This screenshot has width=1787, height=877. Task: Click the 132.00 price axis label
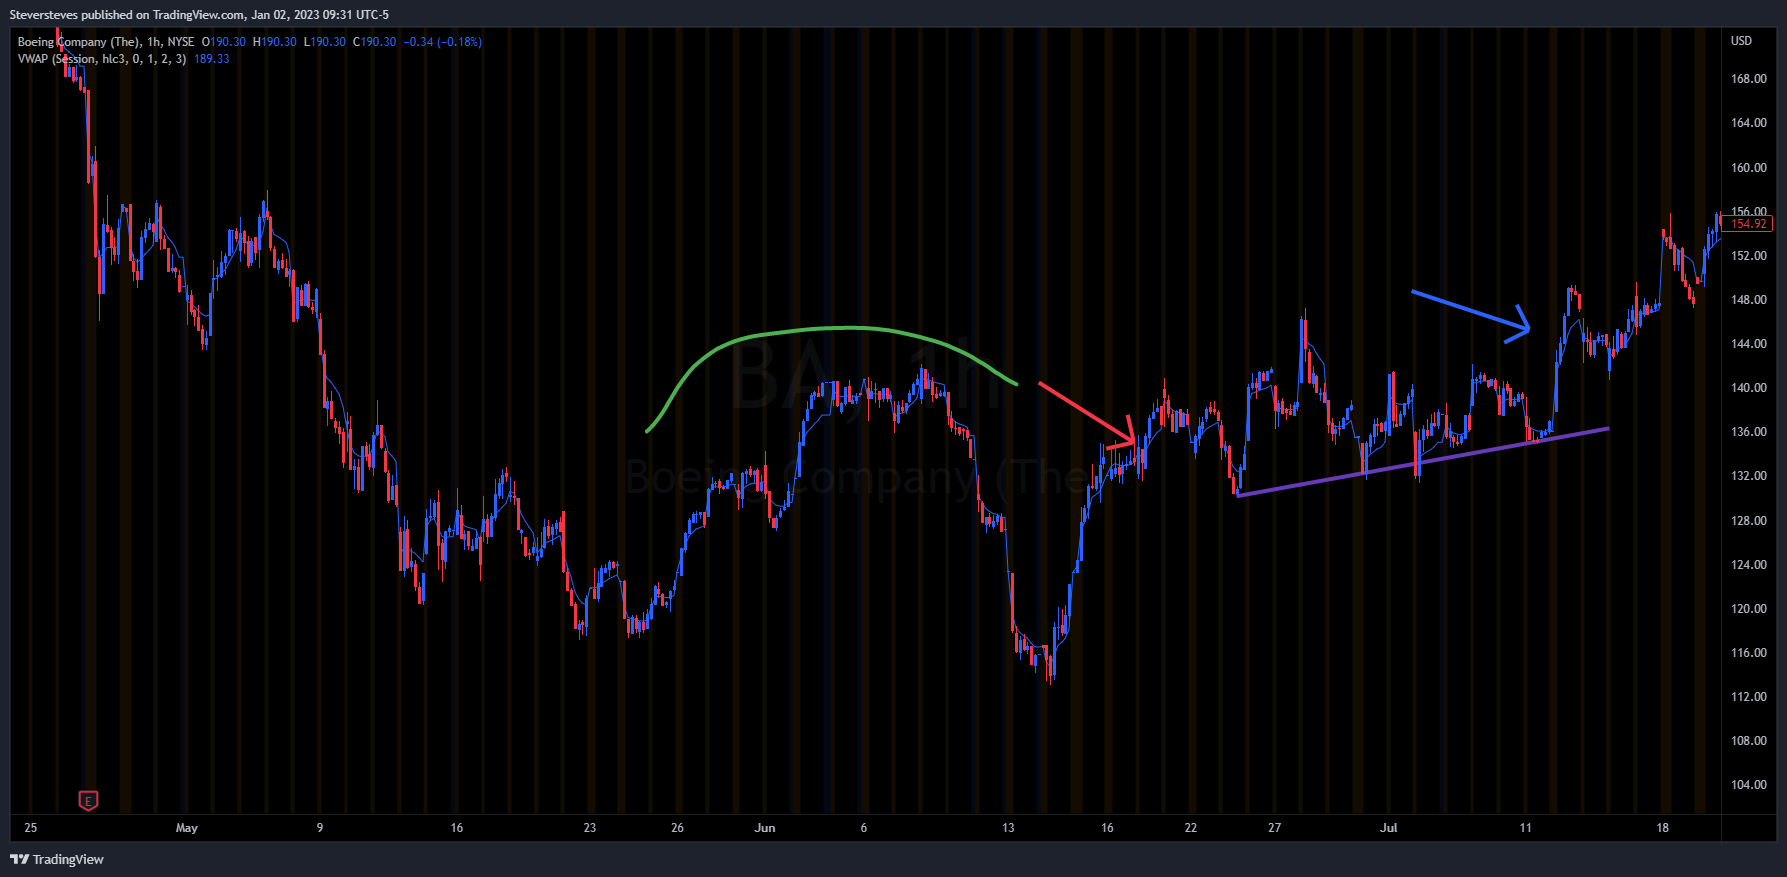pos(1748,476)
